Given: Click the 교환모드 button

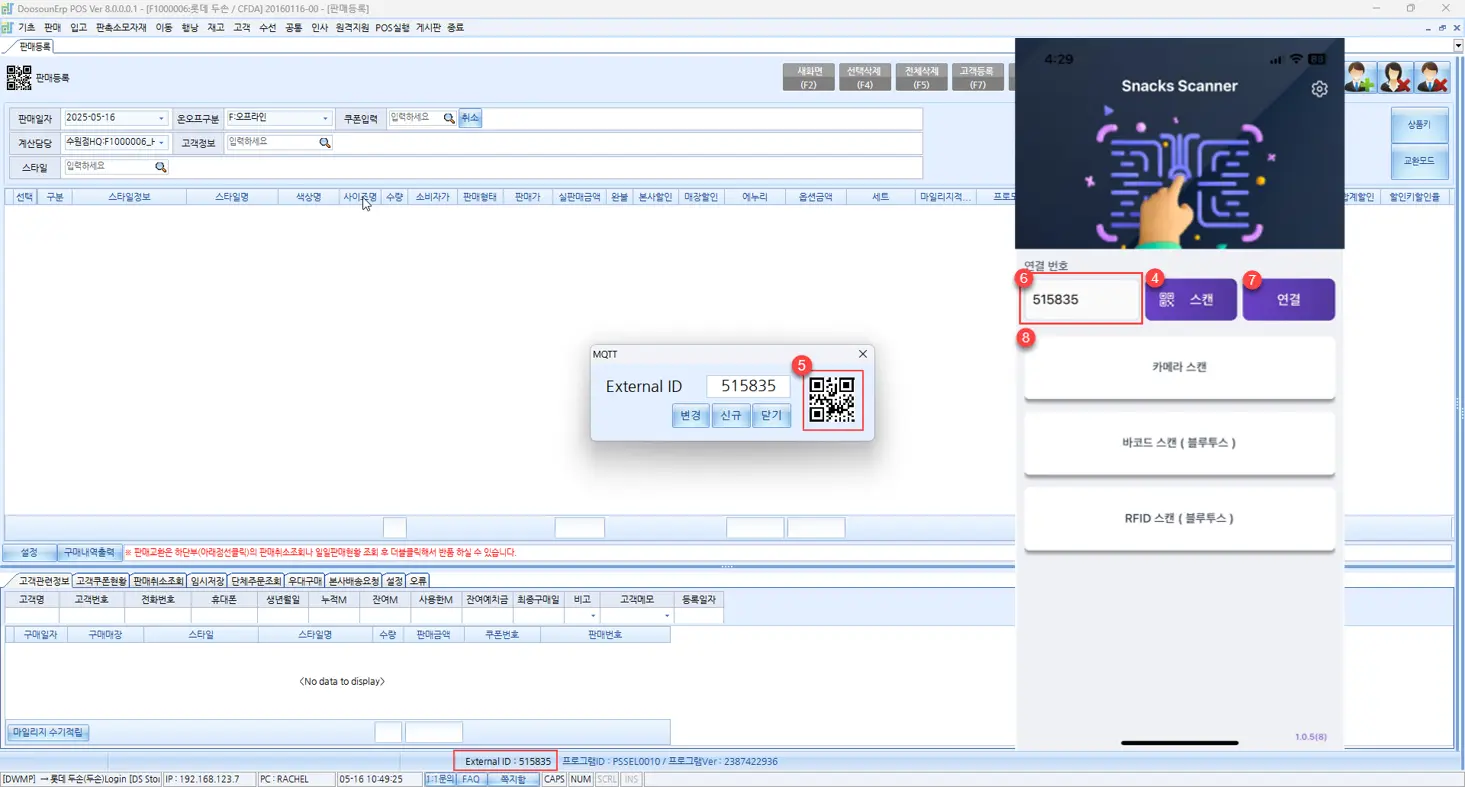Looking at the screenshot, I should point(1419,161).
